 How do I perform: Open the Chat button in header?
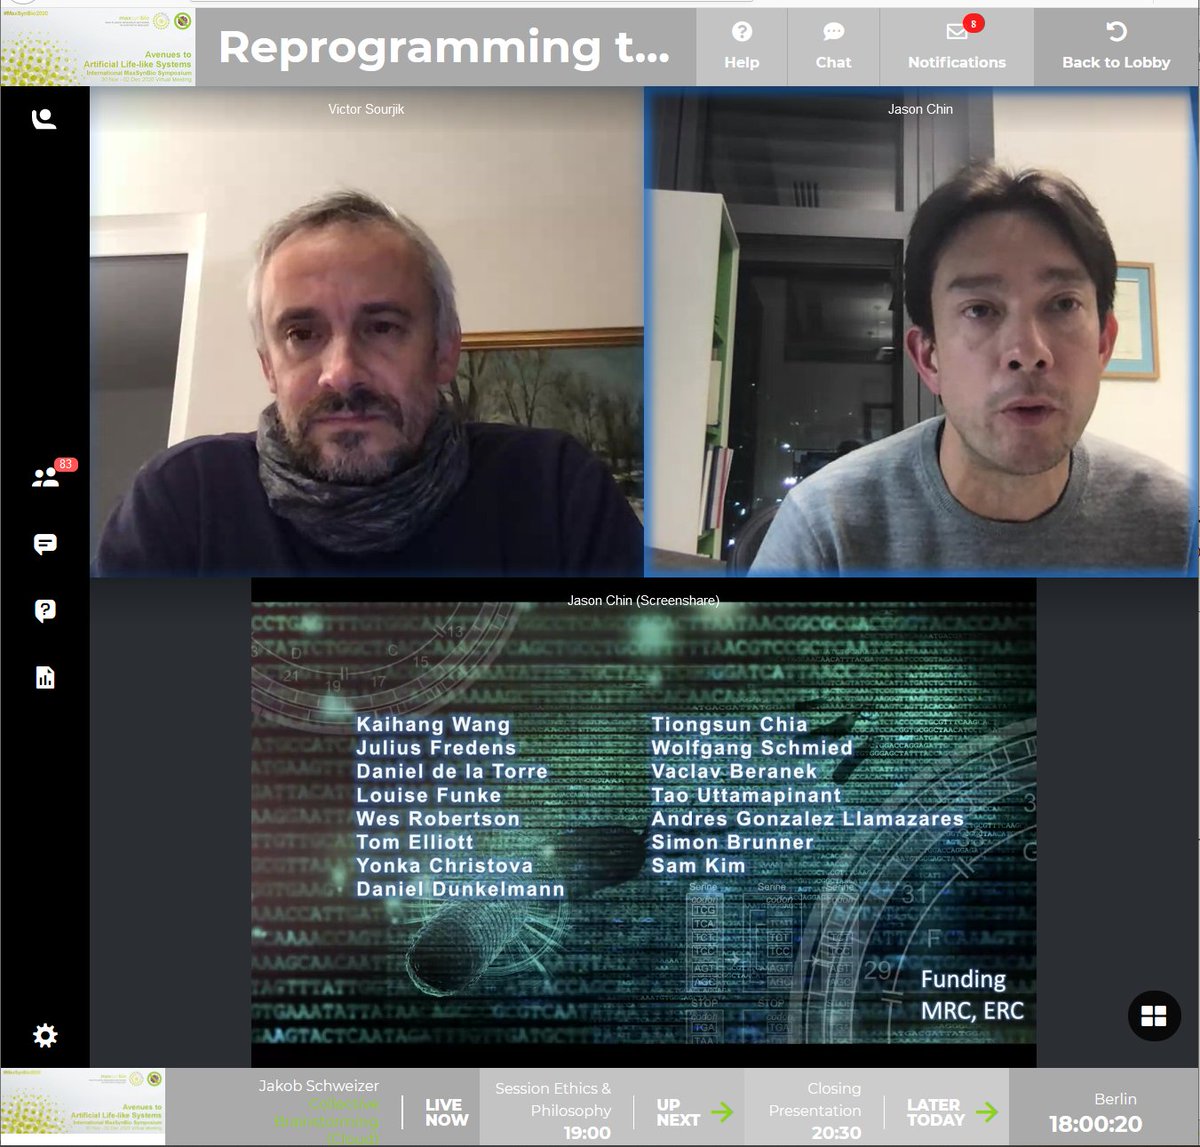833,47
